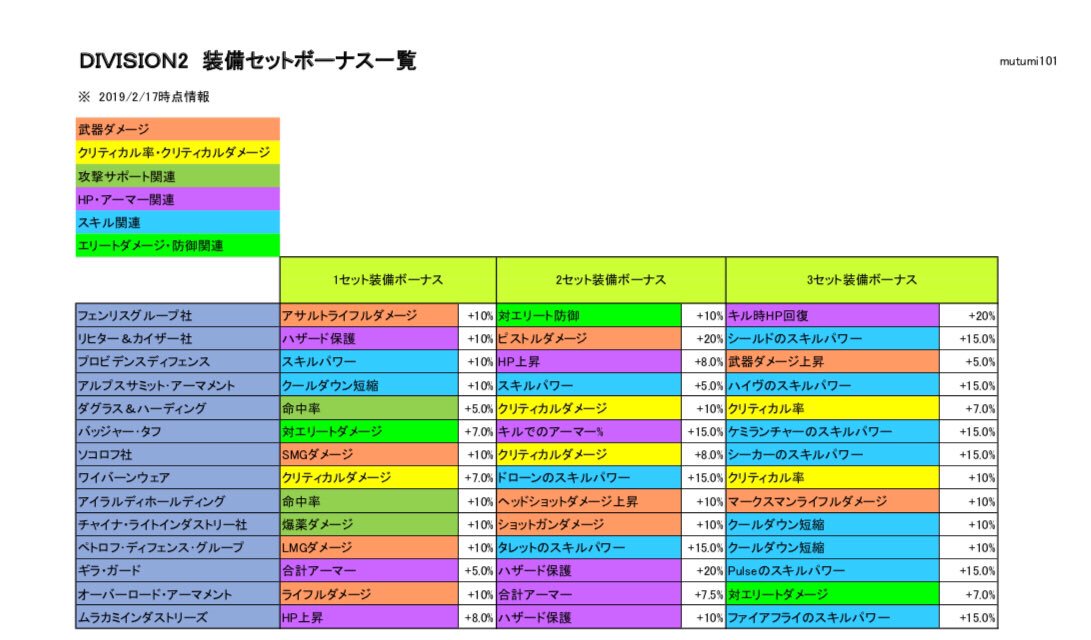Click 'クリティカル率' in the ワイバーンウェア row
The width and height of the screenshot is (1091, 640).
click(x=833, y=478)
